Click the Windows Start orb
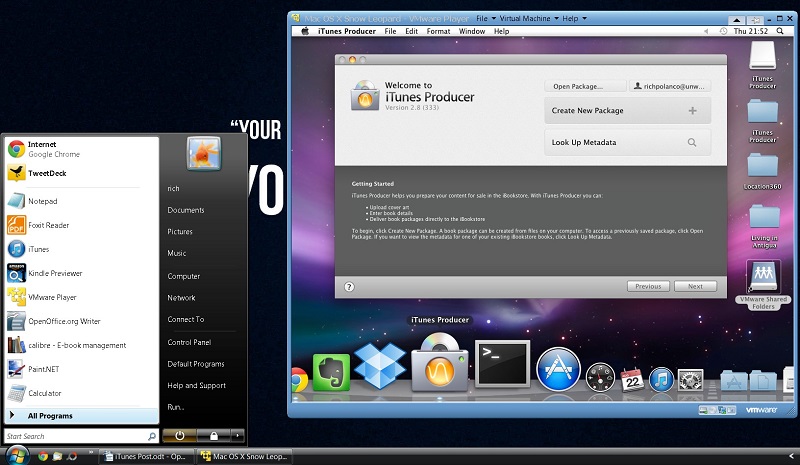Image resolution: width=800 pixels, height=465 pixels. point(16,455)
